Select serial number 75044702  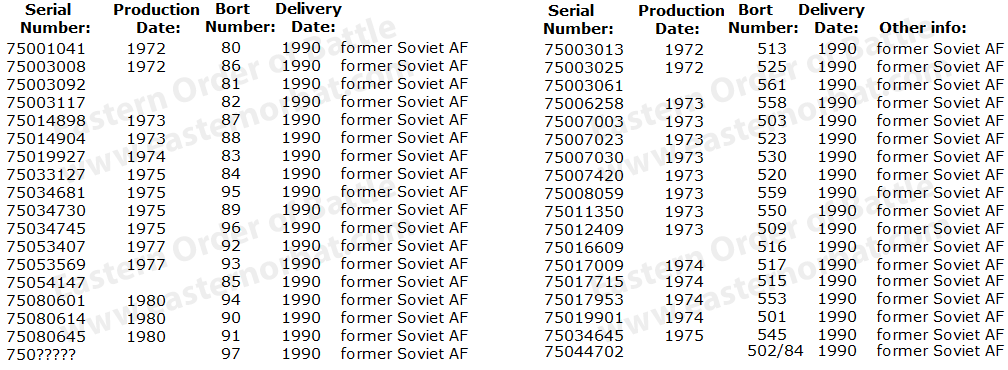point(584,352)
